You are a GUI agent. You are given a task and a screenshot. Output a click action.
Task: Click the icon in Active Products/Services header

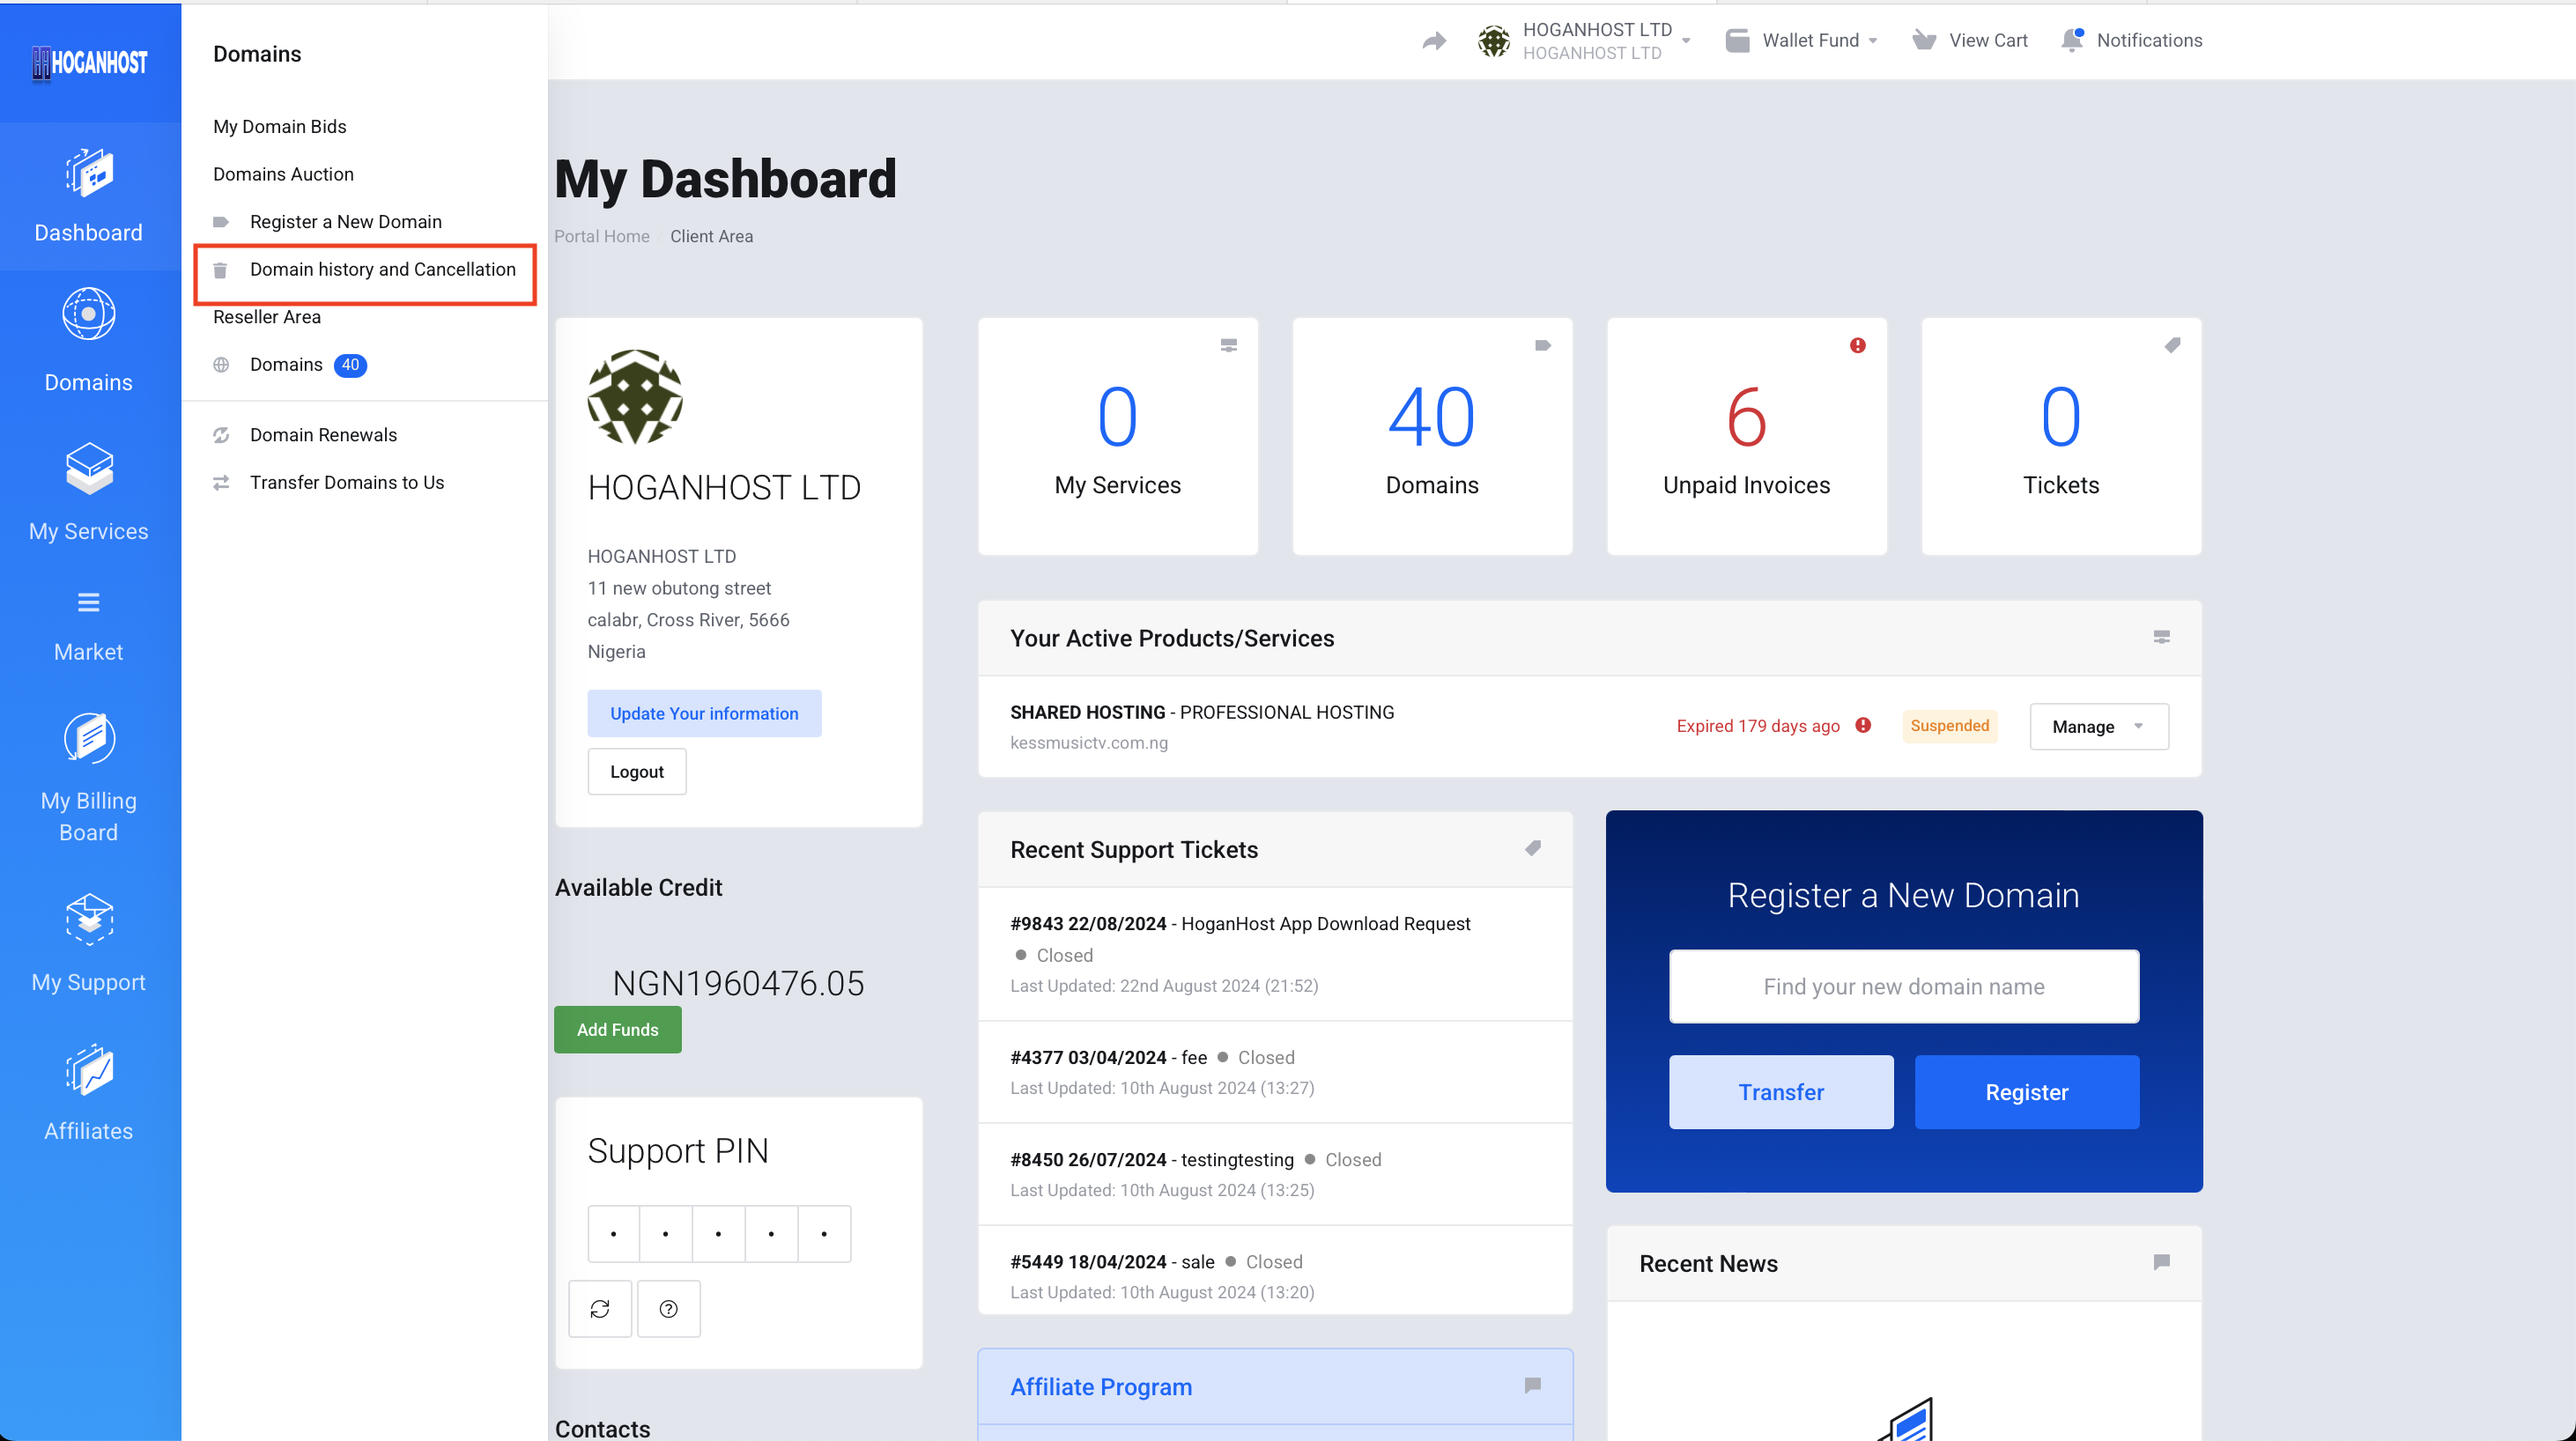pos(2161,637)
